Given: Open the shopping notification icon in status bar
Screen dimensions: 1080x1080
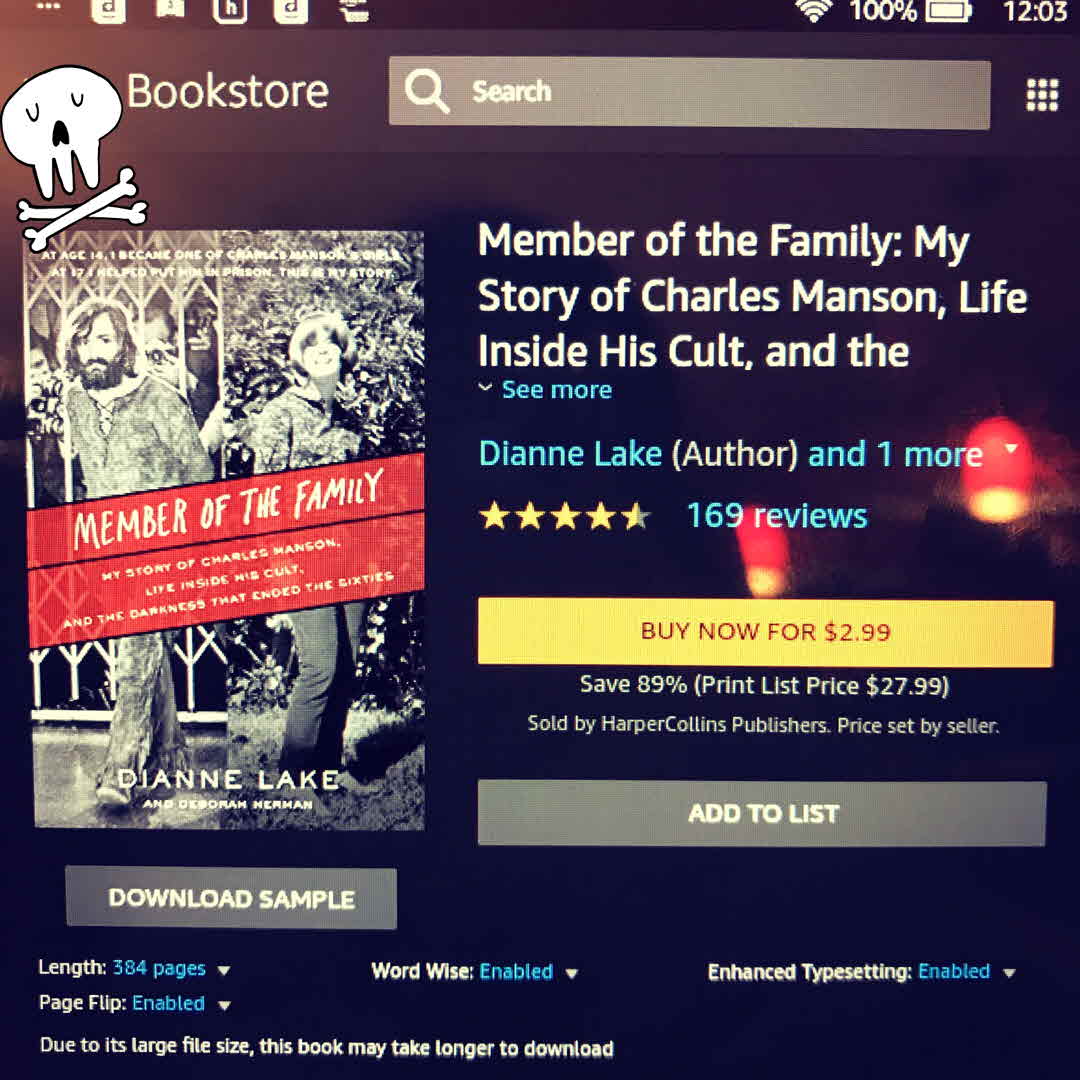Looking at the screenshot, I should click(355, 10).
